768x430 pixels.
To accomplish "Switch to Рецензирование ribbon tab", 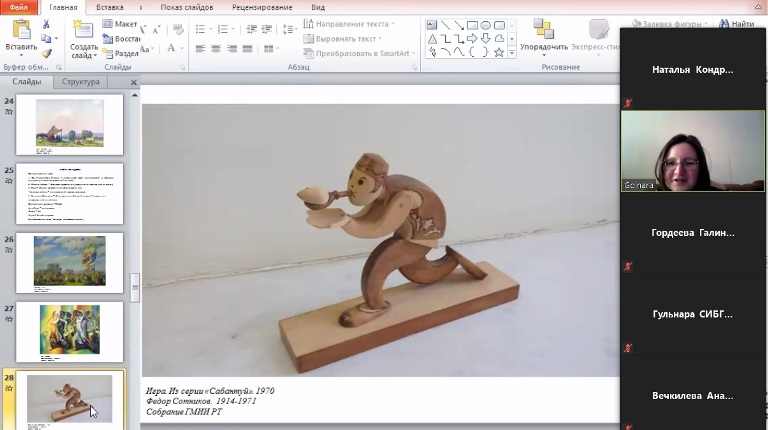I will [x=262, y=7].
